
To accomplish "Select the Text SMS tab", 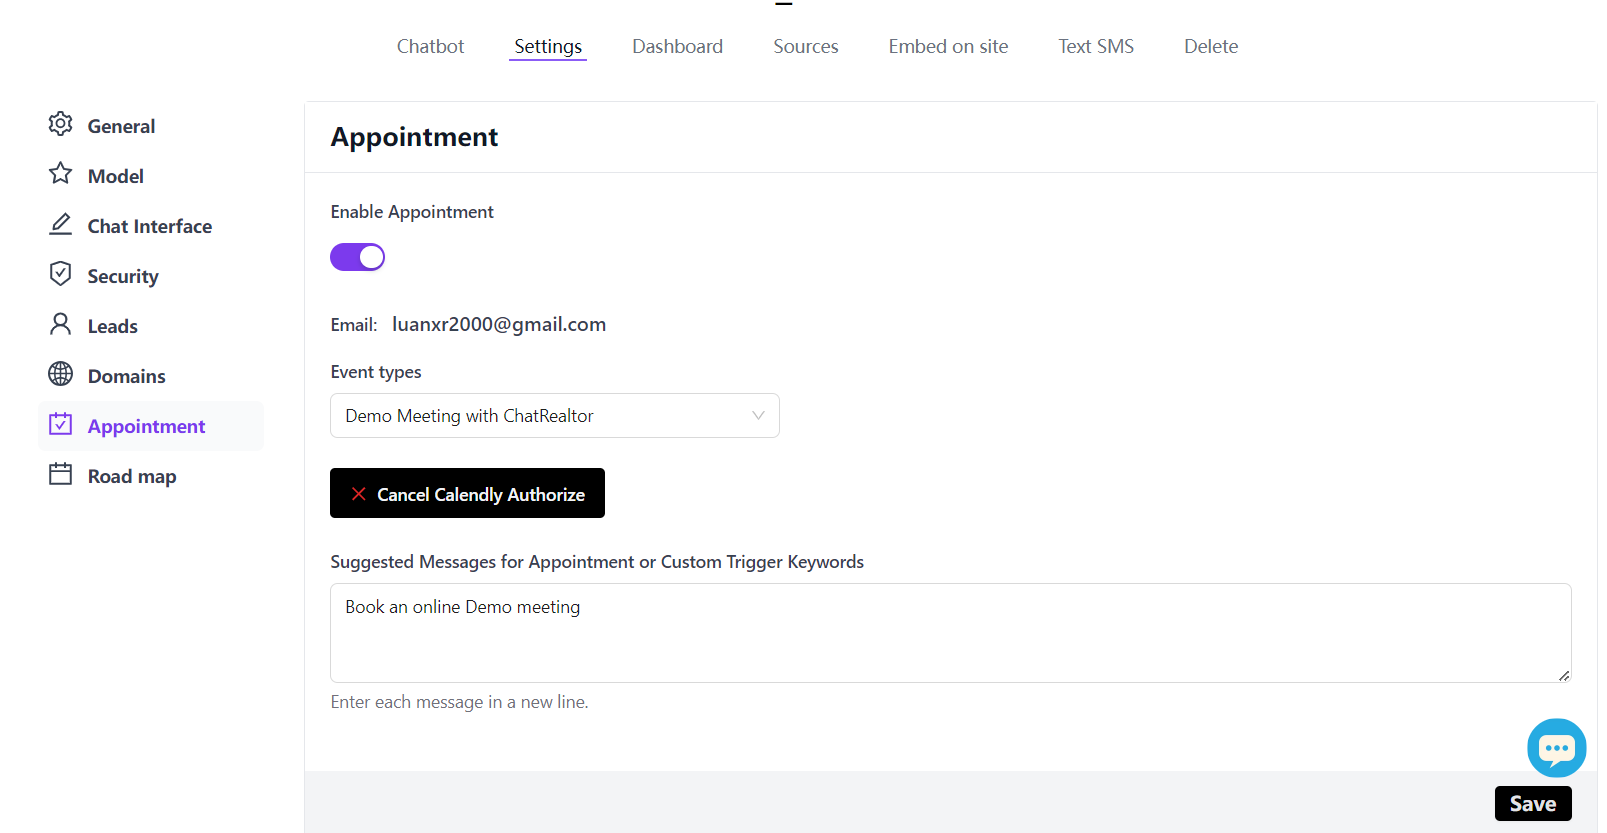I will point(1095,47).
